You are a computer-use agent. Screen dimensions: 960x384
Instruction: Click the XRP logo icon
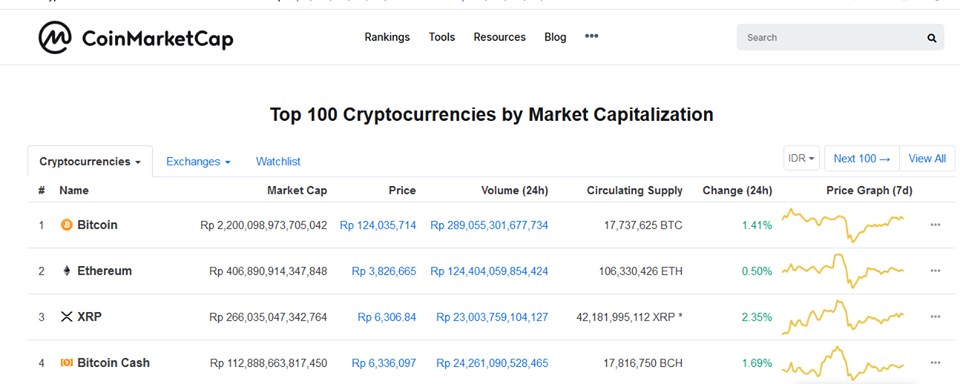pos(67,317)
